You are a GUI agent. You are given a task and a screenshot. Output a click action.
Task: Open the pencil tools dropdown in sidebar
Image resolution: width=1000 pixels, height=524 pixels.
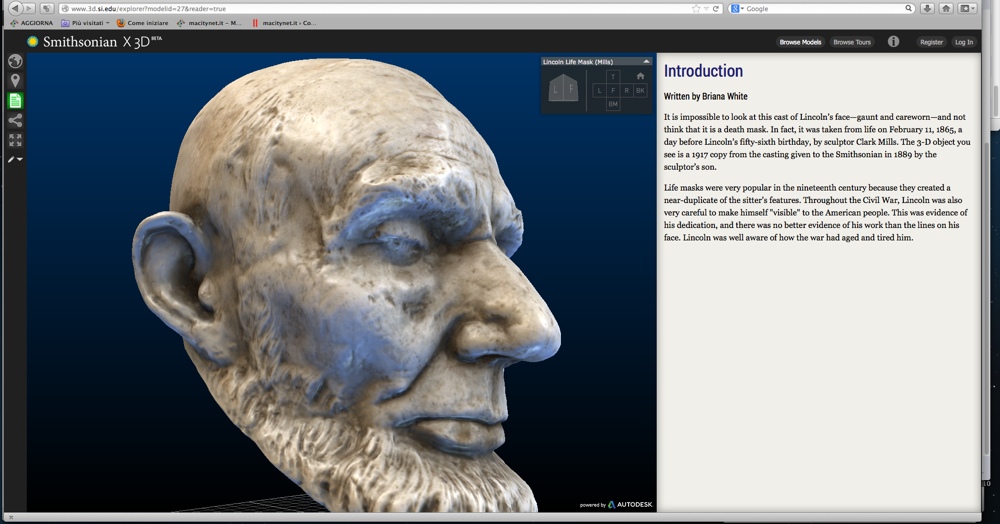click(15, 159)
